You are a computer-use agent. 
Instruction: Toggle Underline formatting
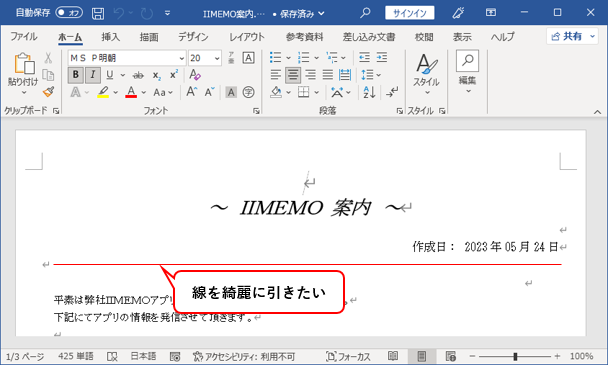click(110, 74)
